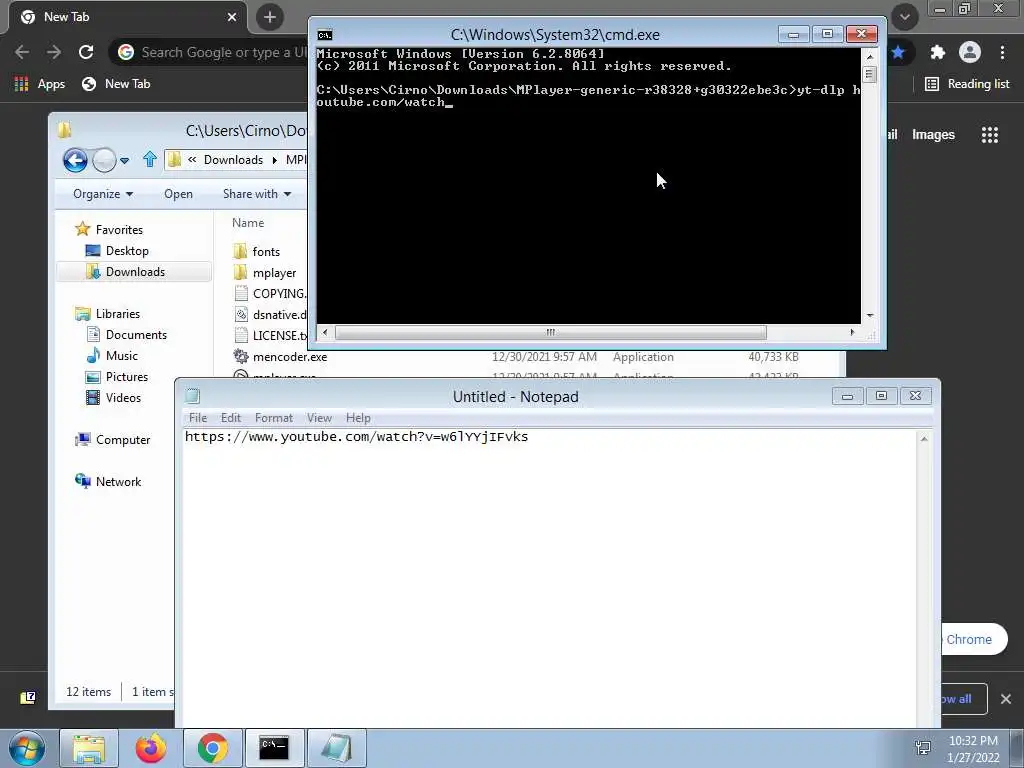The height and width of the screenshot is (768, 1024).
Task: Click the cmd horizontal scrollbar thumb
Action: point(551,332)
